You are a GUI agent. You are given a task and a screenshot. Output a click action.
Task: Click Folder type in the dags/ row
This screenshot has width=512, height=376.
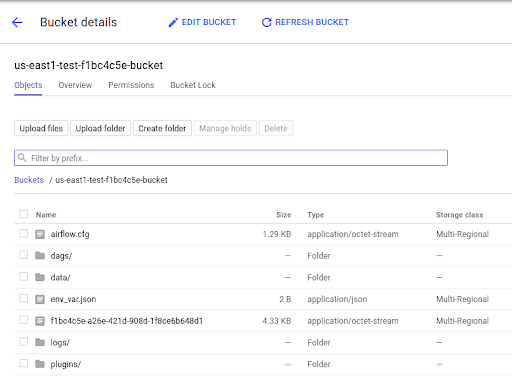pyautogui.click(x=319, y=256)
